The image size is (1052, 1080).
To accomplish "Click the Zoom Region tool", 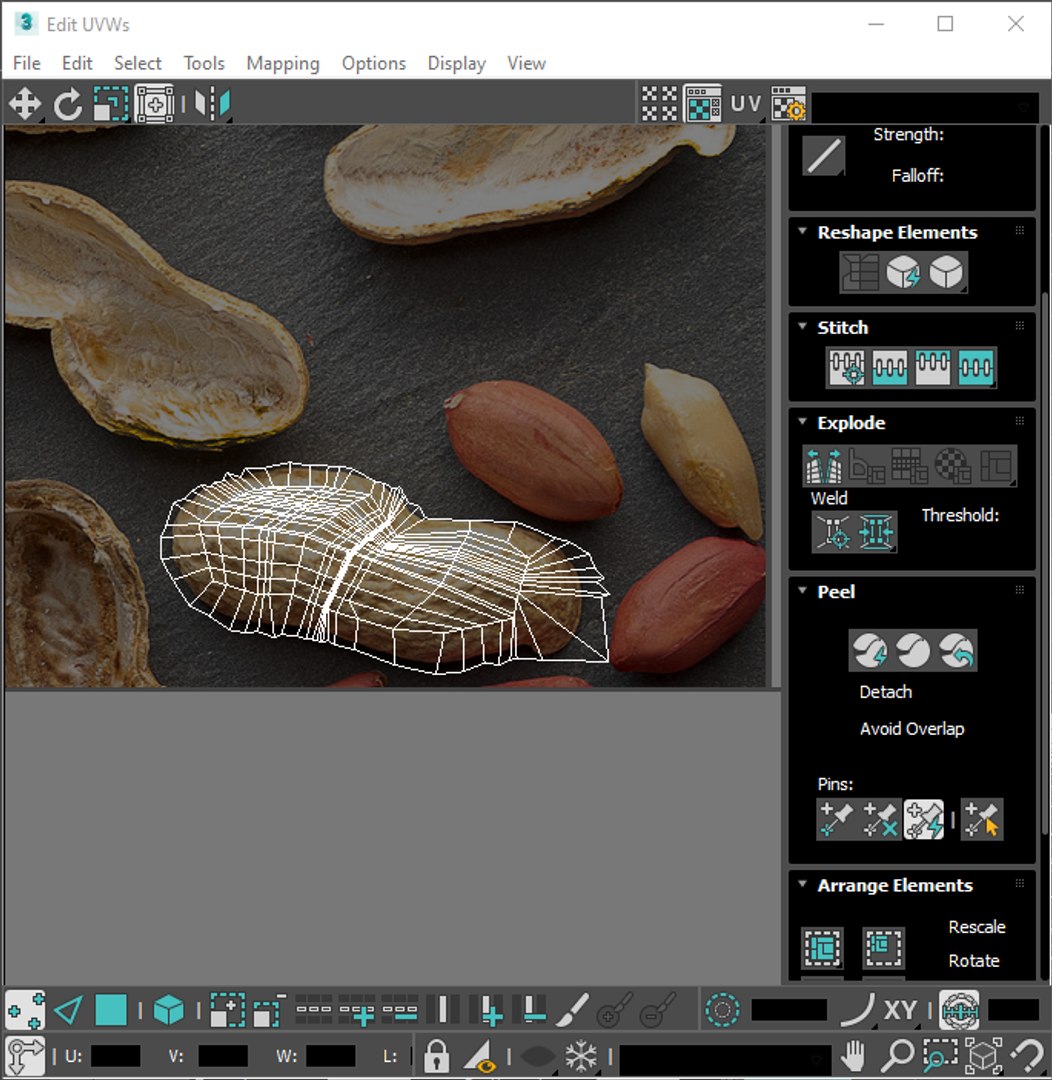I will [941, 1055].
